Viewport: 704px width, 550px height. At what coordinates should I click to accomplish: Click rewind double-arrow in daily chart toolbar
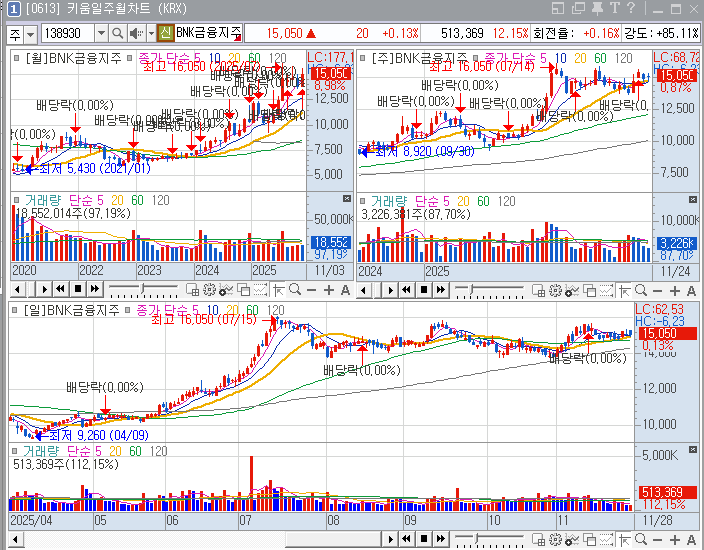407,538
